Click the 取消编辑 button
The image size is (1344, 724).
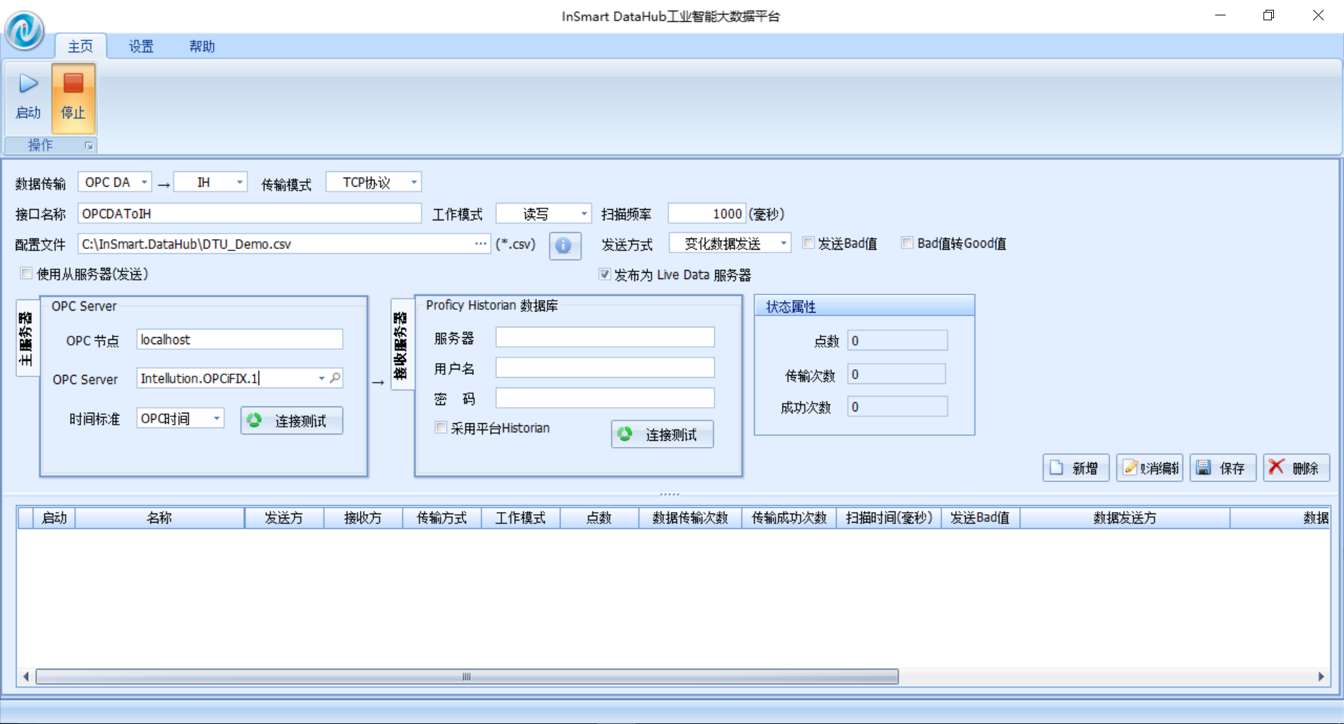[x=1150, y=467]
